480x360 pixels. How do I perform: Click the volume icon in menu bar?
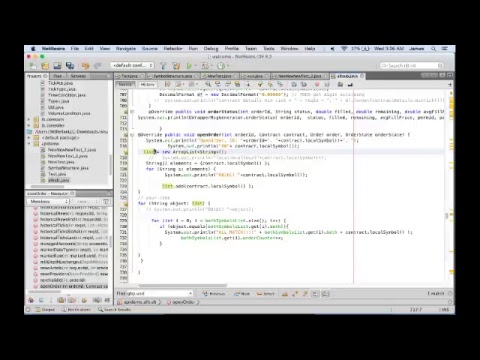332,49
